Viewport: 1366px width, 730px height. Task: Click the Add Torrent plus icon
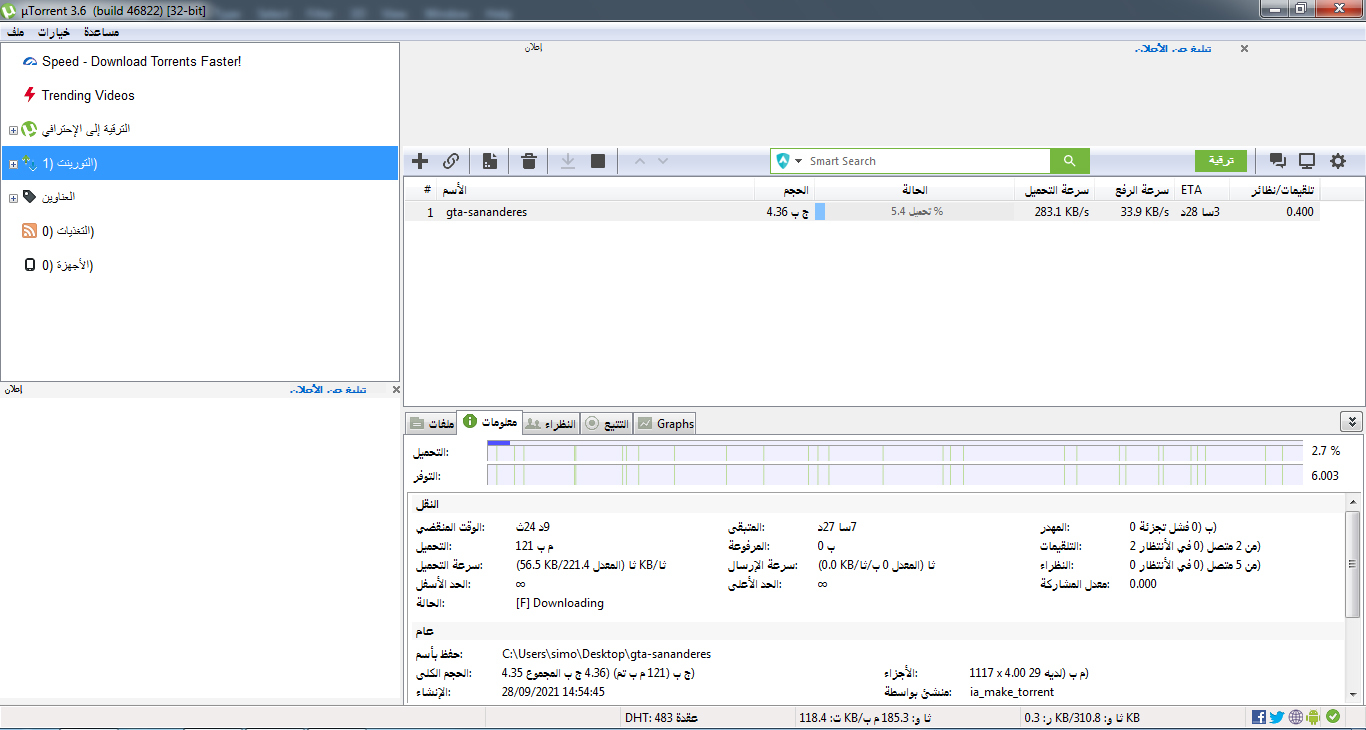pyautogui.click(x=420, y=161)
